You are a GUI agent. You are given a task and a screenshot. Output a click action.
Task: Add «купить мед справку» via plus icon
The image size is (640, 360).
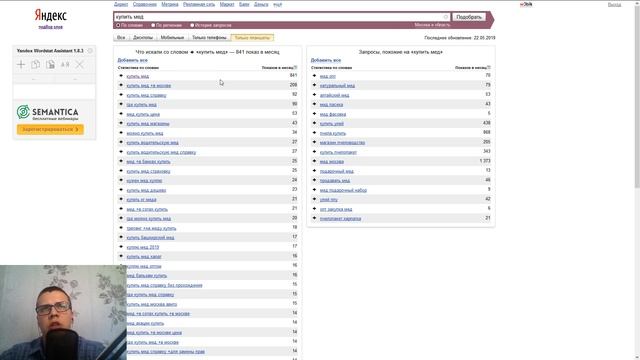[x=121, y=95]
